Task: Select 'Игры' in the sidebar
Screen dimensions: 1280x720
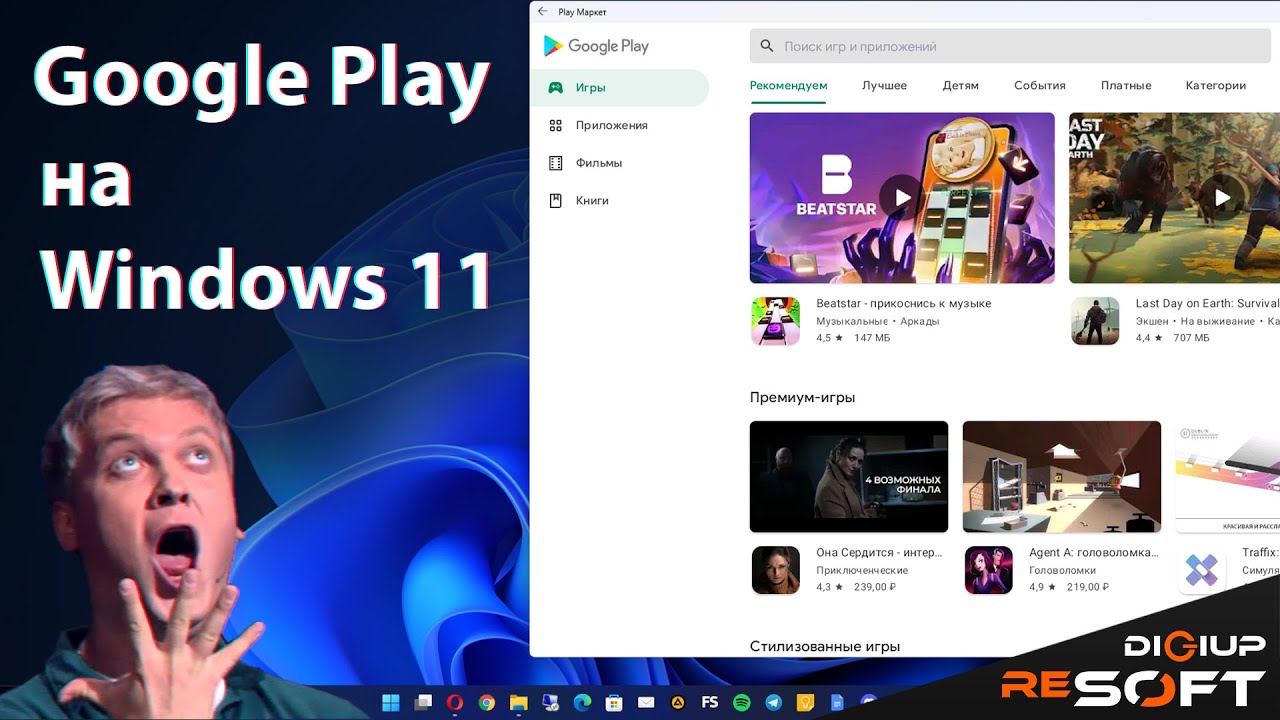Action: [619, 88]
